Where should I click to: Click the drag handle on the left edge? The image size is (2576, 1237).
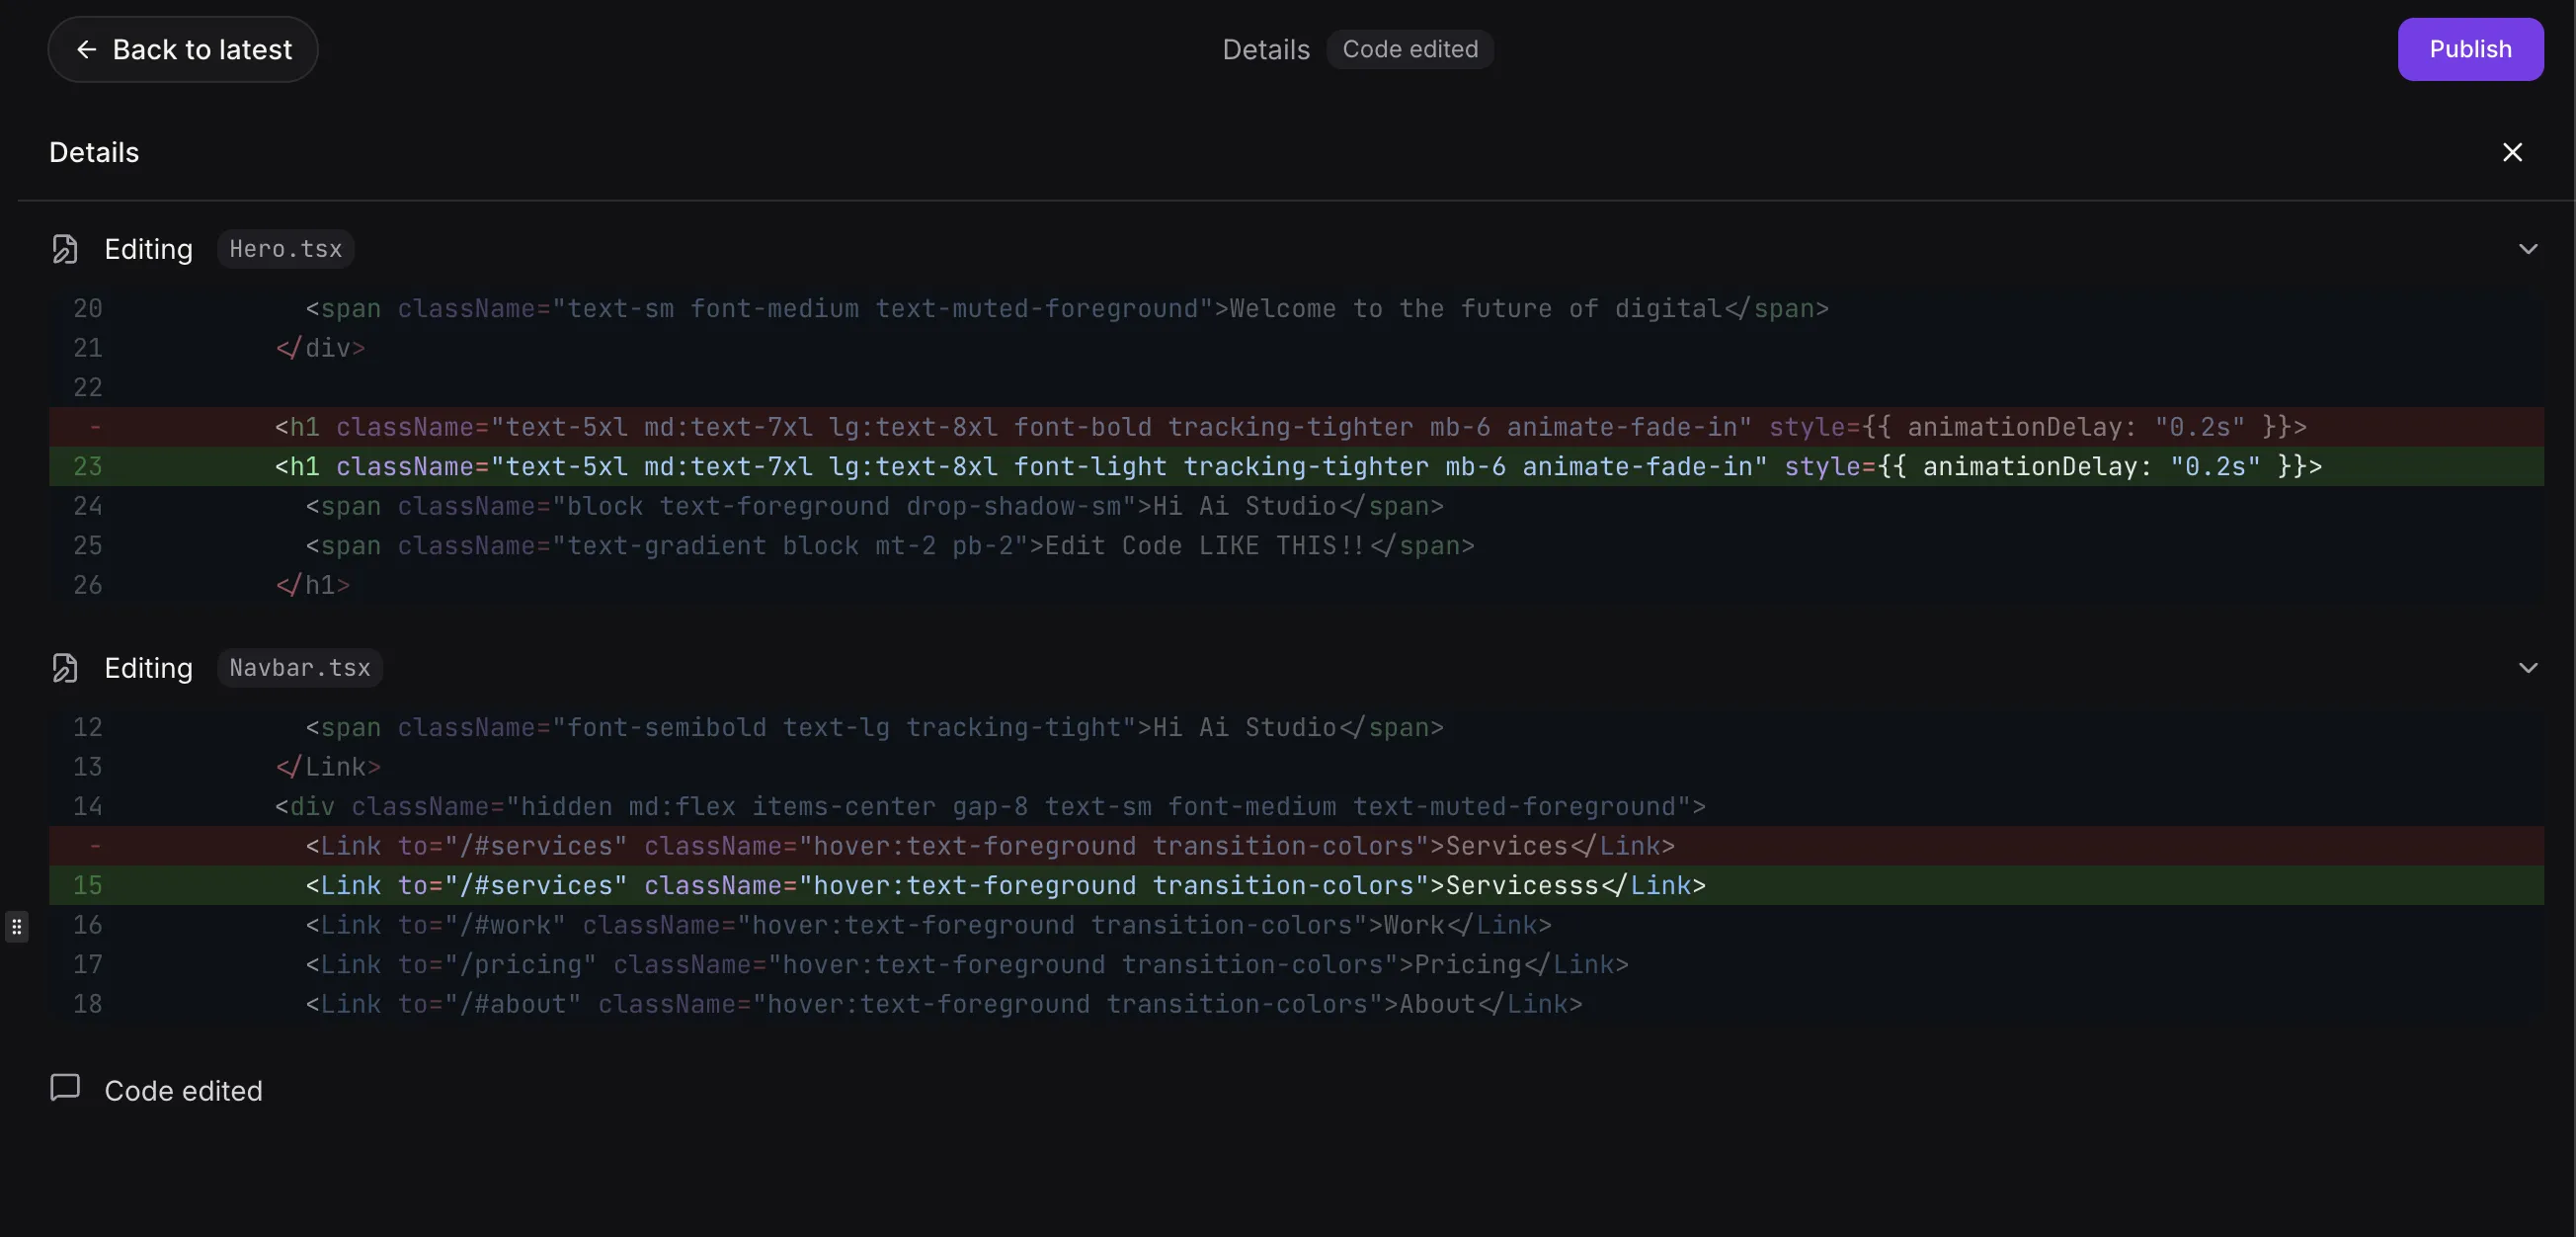click(16, 927)
